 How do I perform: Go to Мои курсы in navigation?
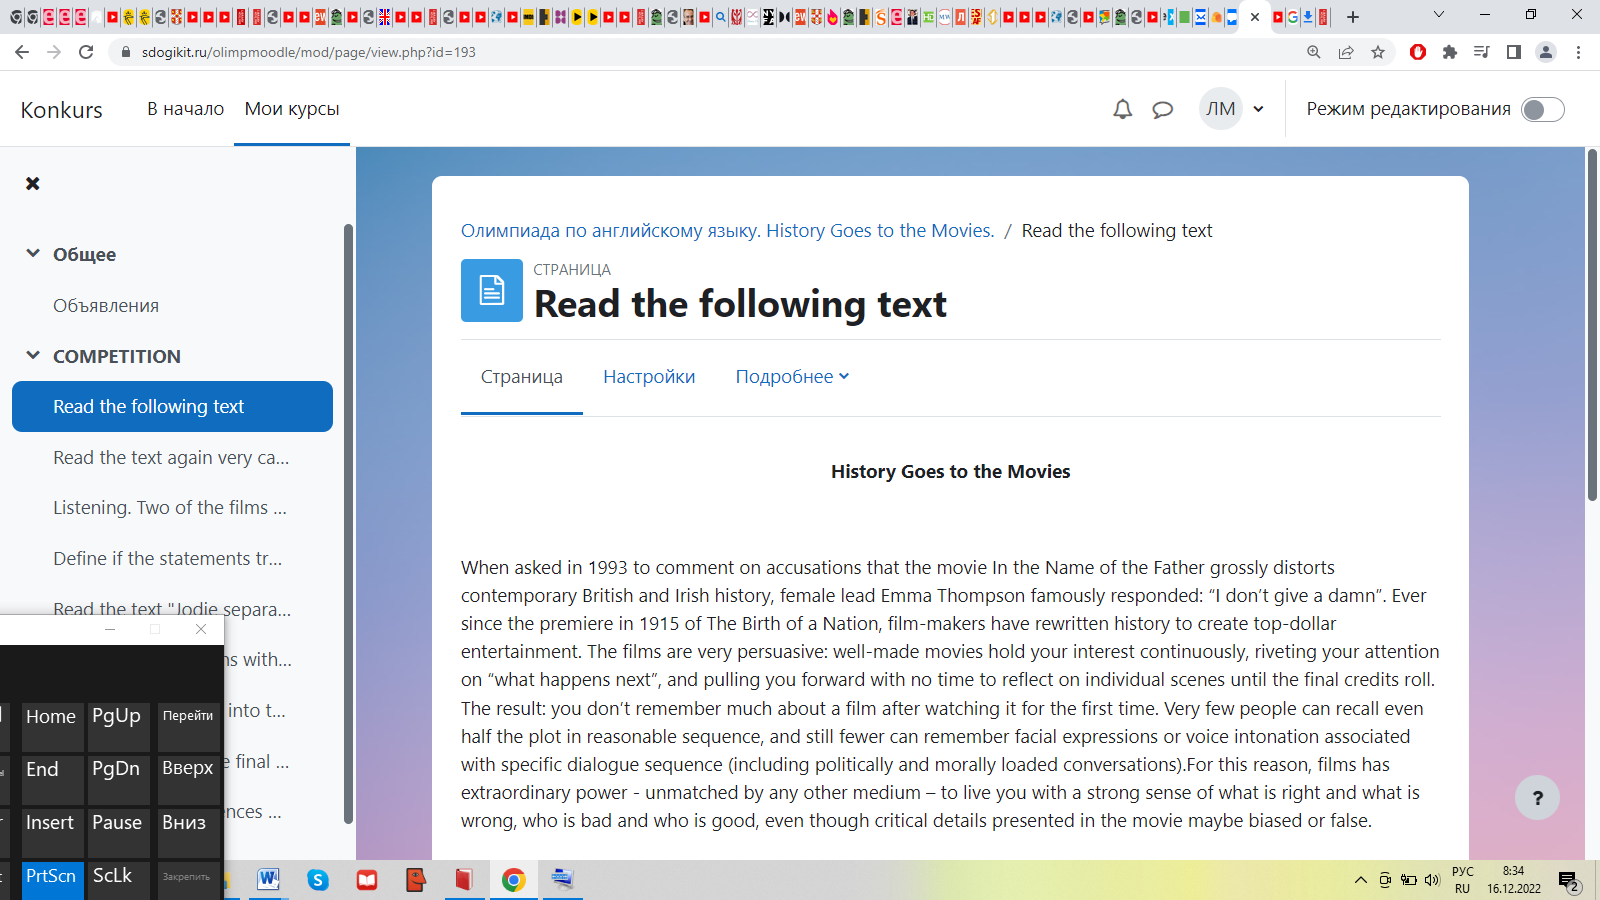click(x=292, y=109)
